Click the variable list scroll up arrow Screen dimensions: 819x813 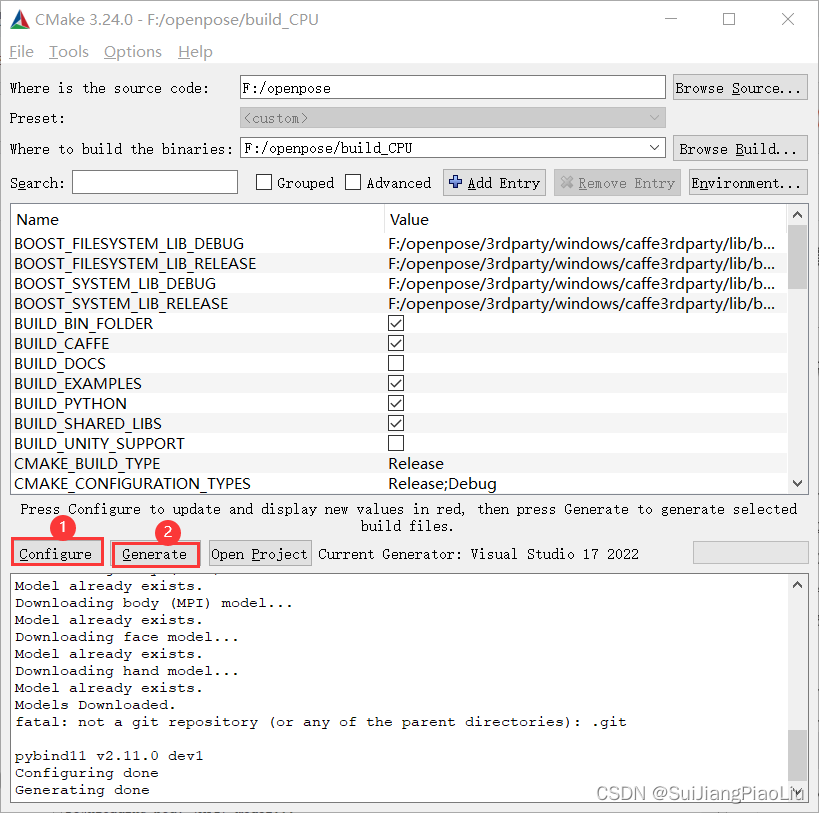point(797,215)
